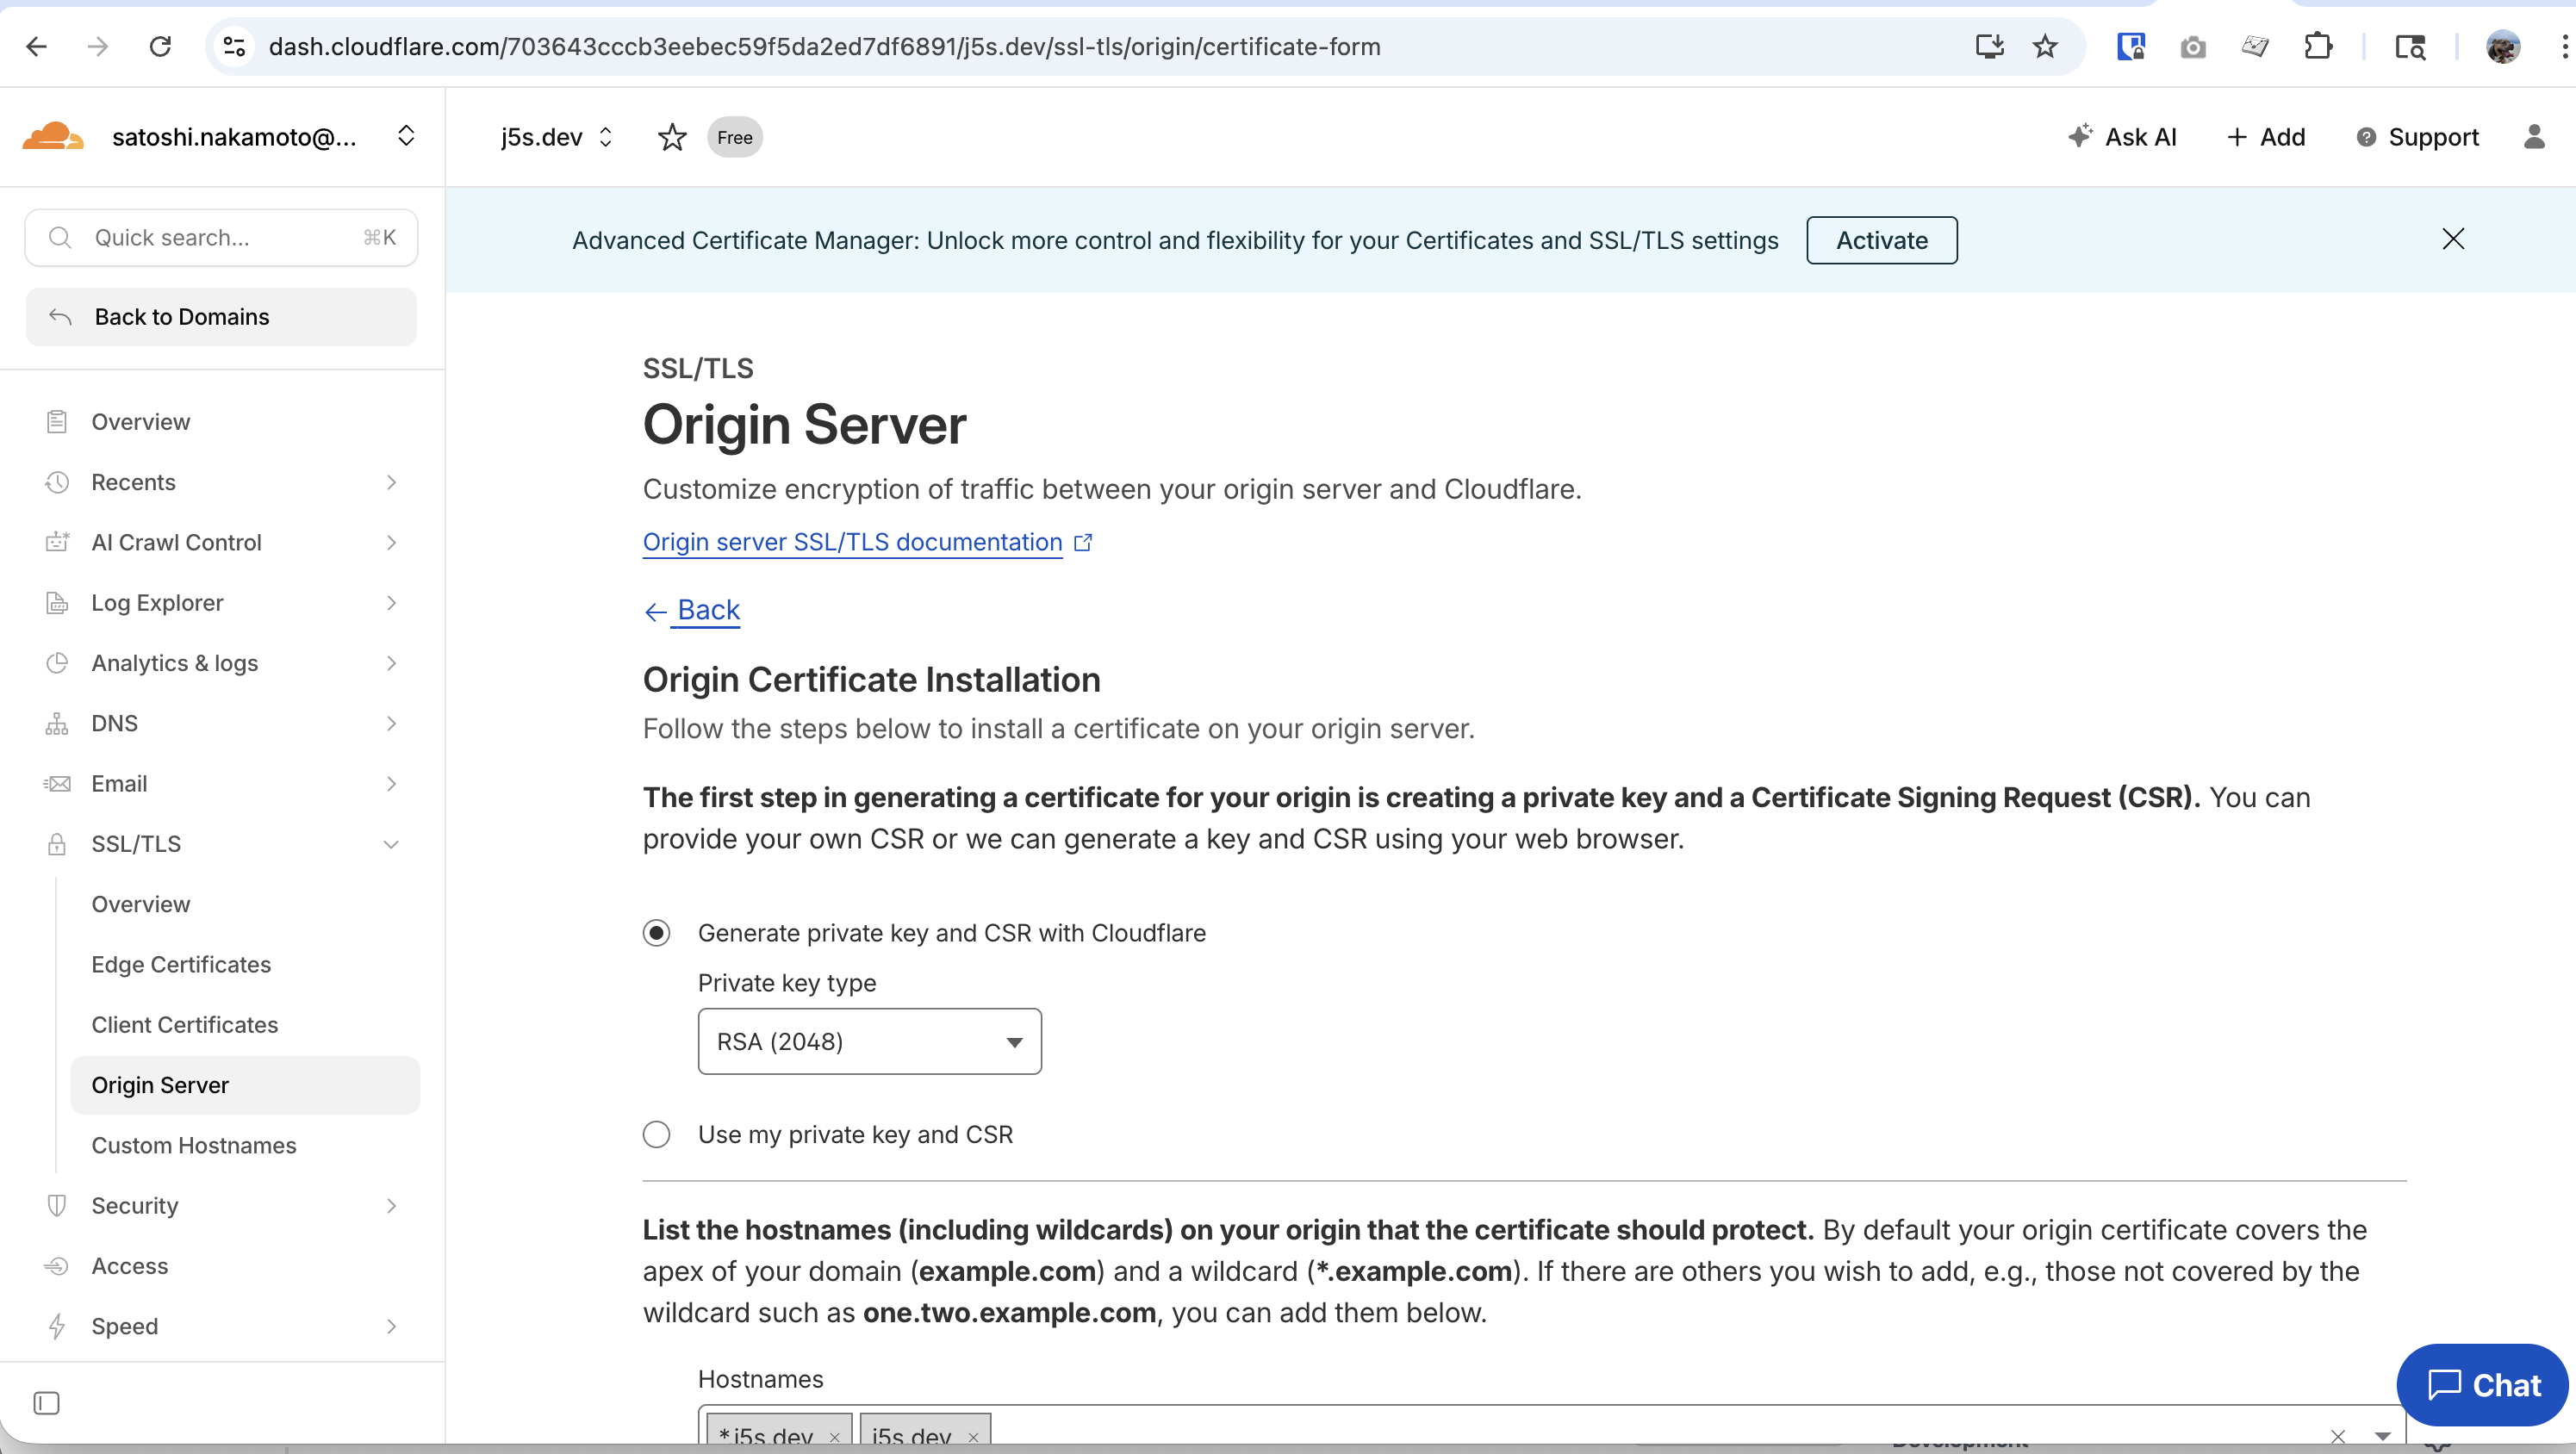
Task: Bookmark this page with star icon
Action: tap(2045, 46)
